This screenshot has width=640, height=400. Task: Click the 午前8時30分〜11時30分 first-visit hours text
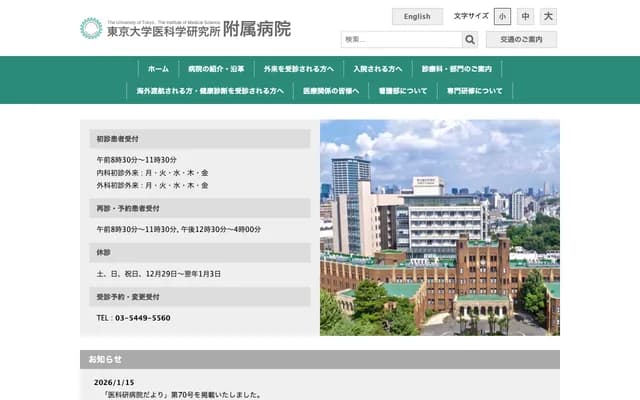click(136, 160)
